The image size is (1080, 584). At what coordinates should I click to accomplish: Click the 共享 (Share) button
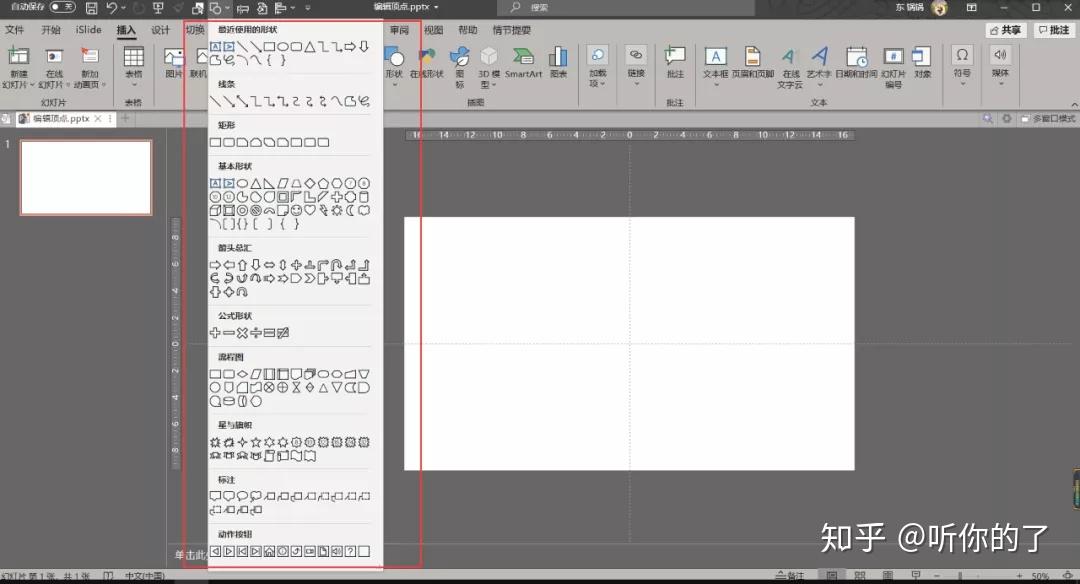1006,30
